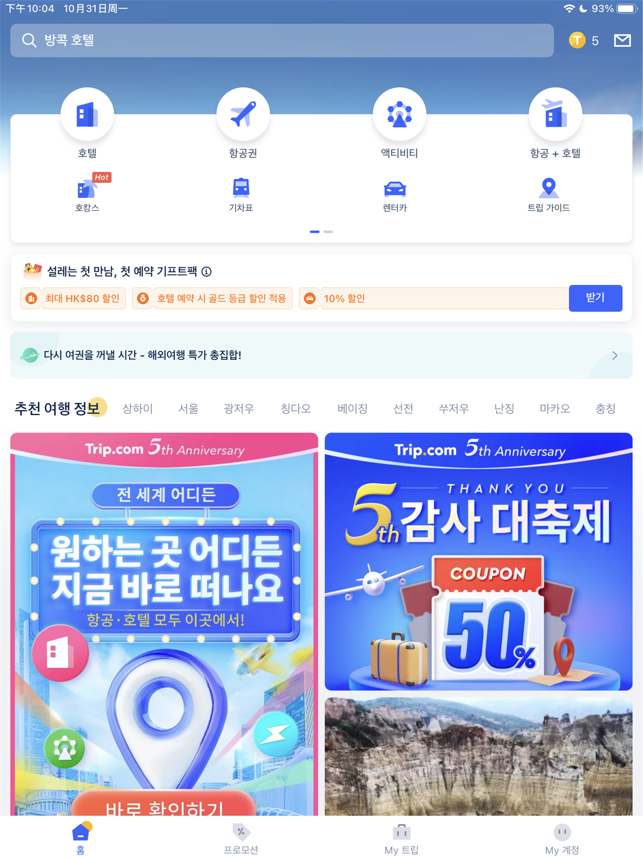Switch to the 상하이 destination tab
The width and height of the screenshot is (643, 858).
[137, 409]
